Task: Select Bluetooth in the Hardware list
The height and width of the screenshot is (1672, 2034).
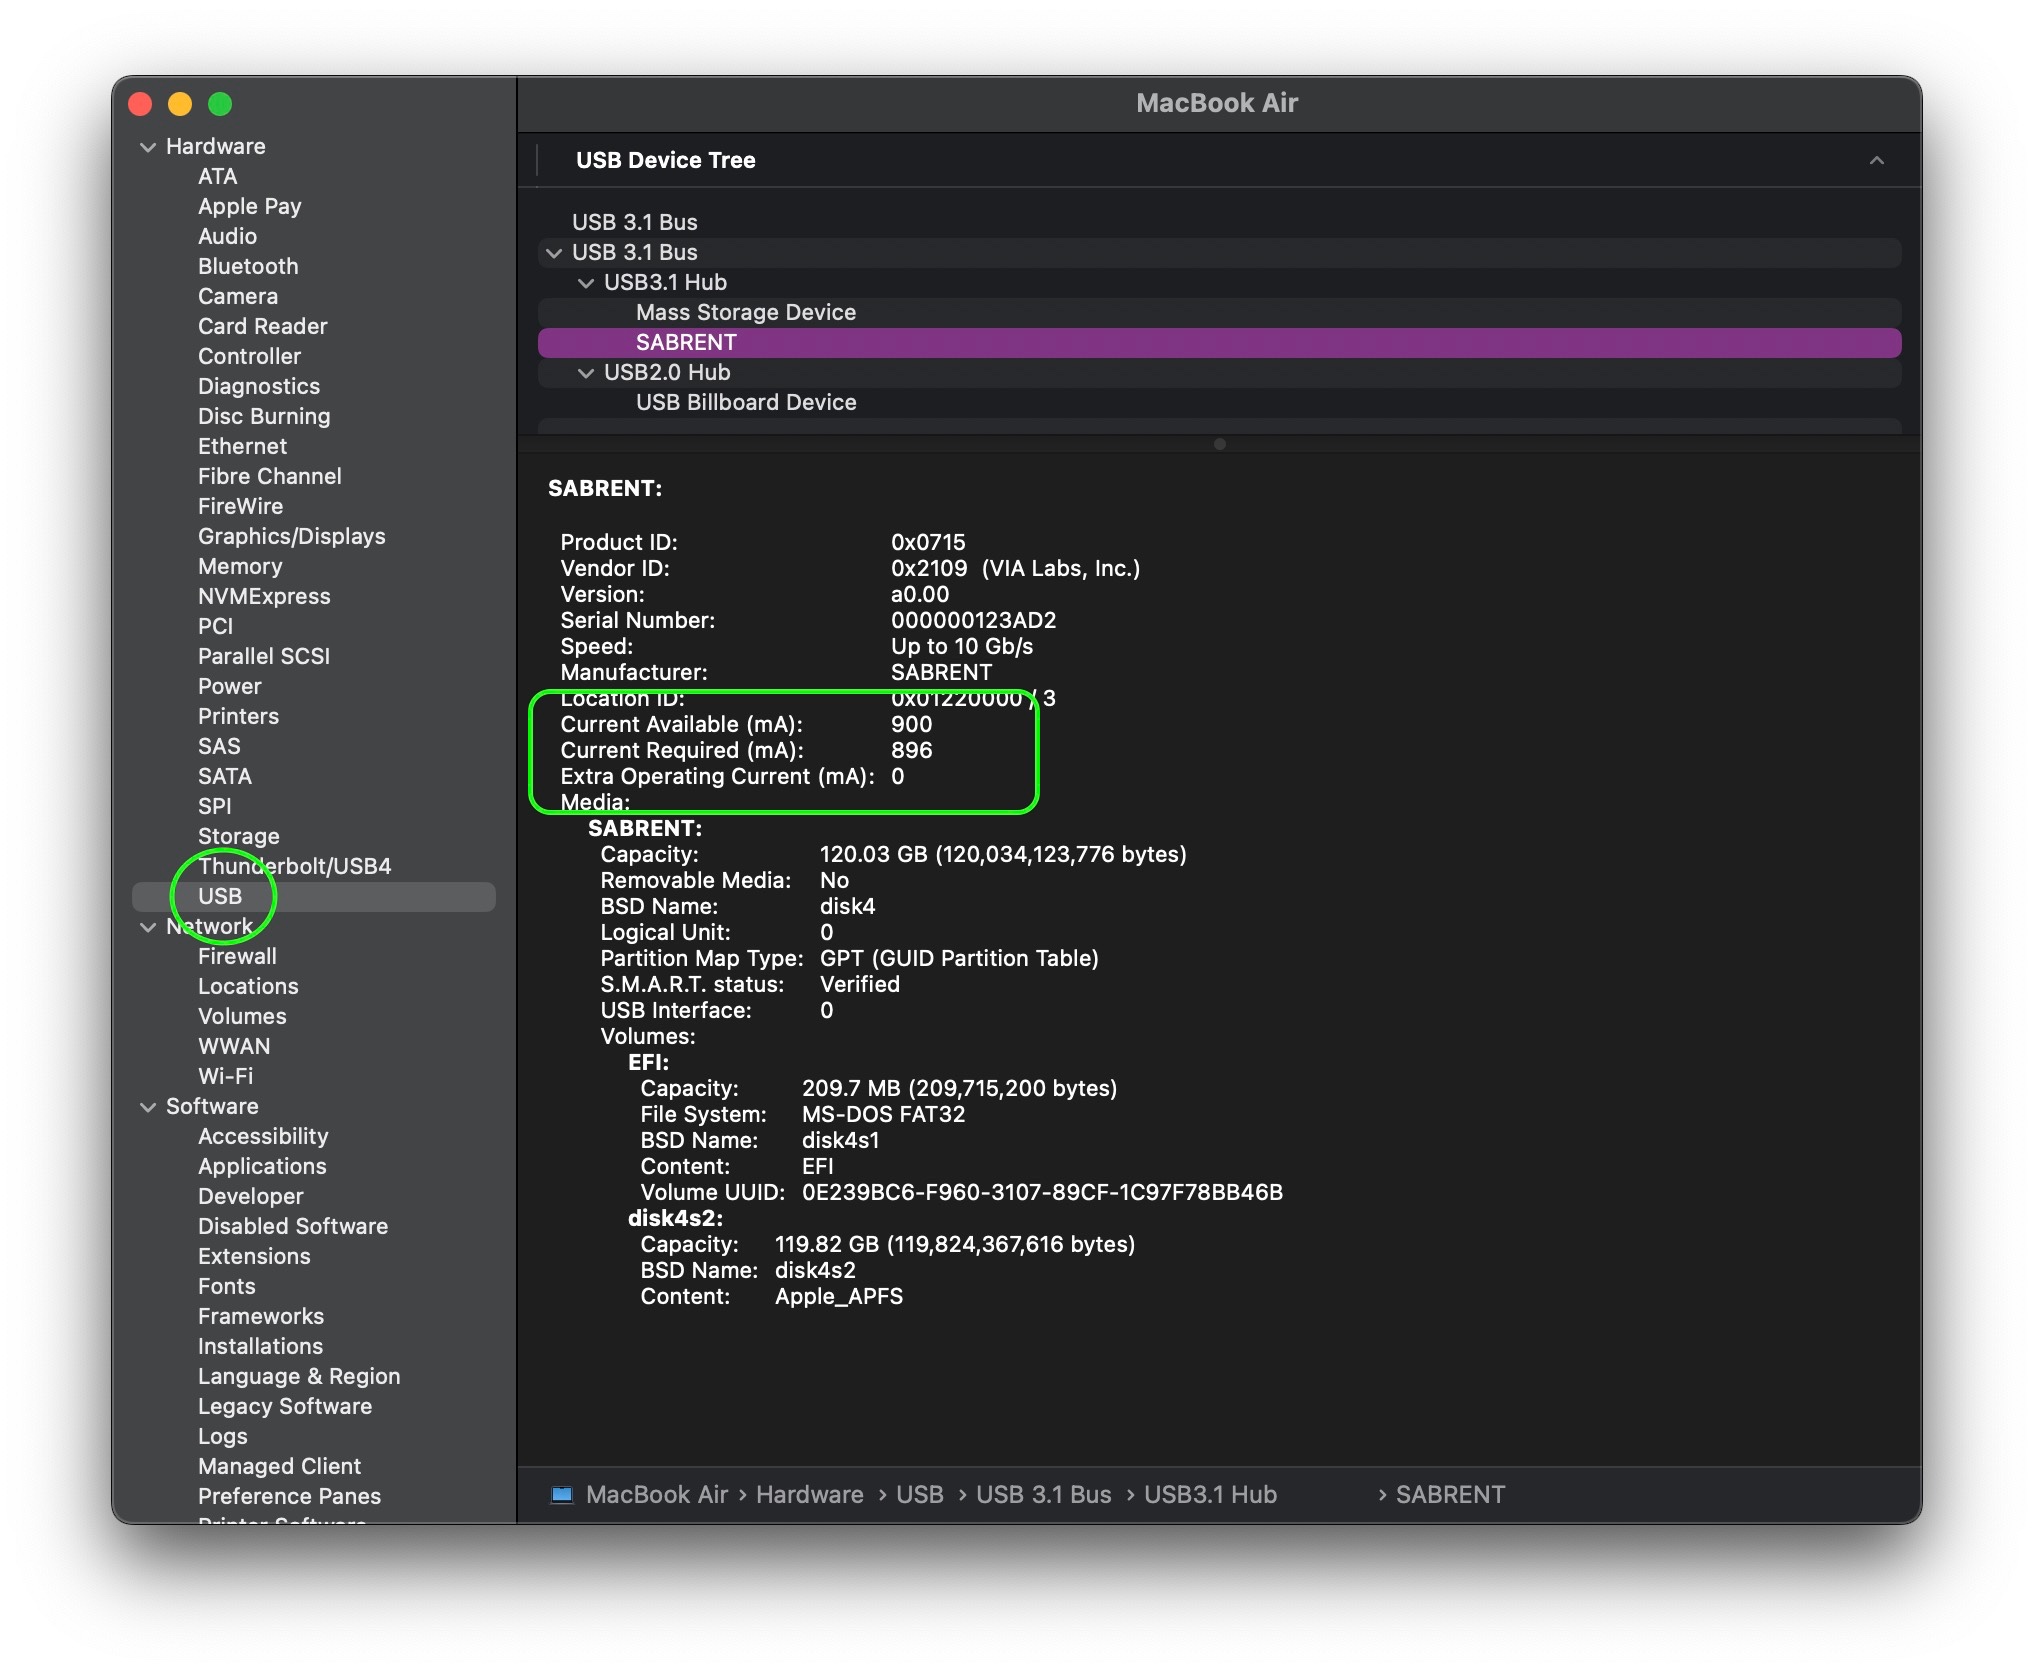Action: pos(248,266)
